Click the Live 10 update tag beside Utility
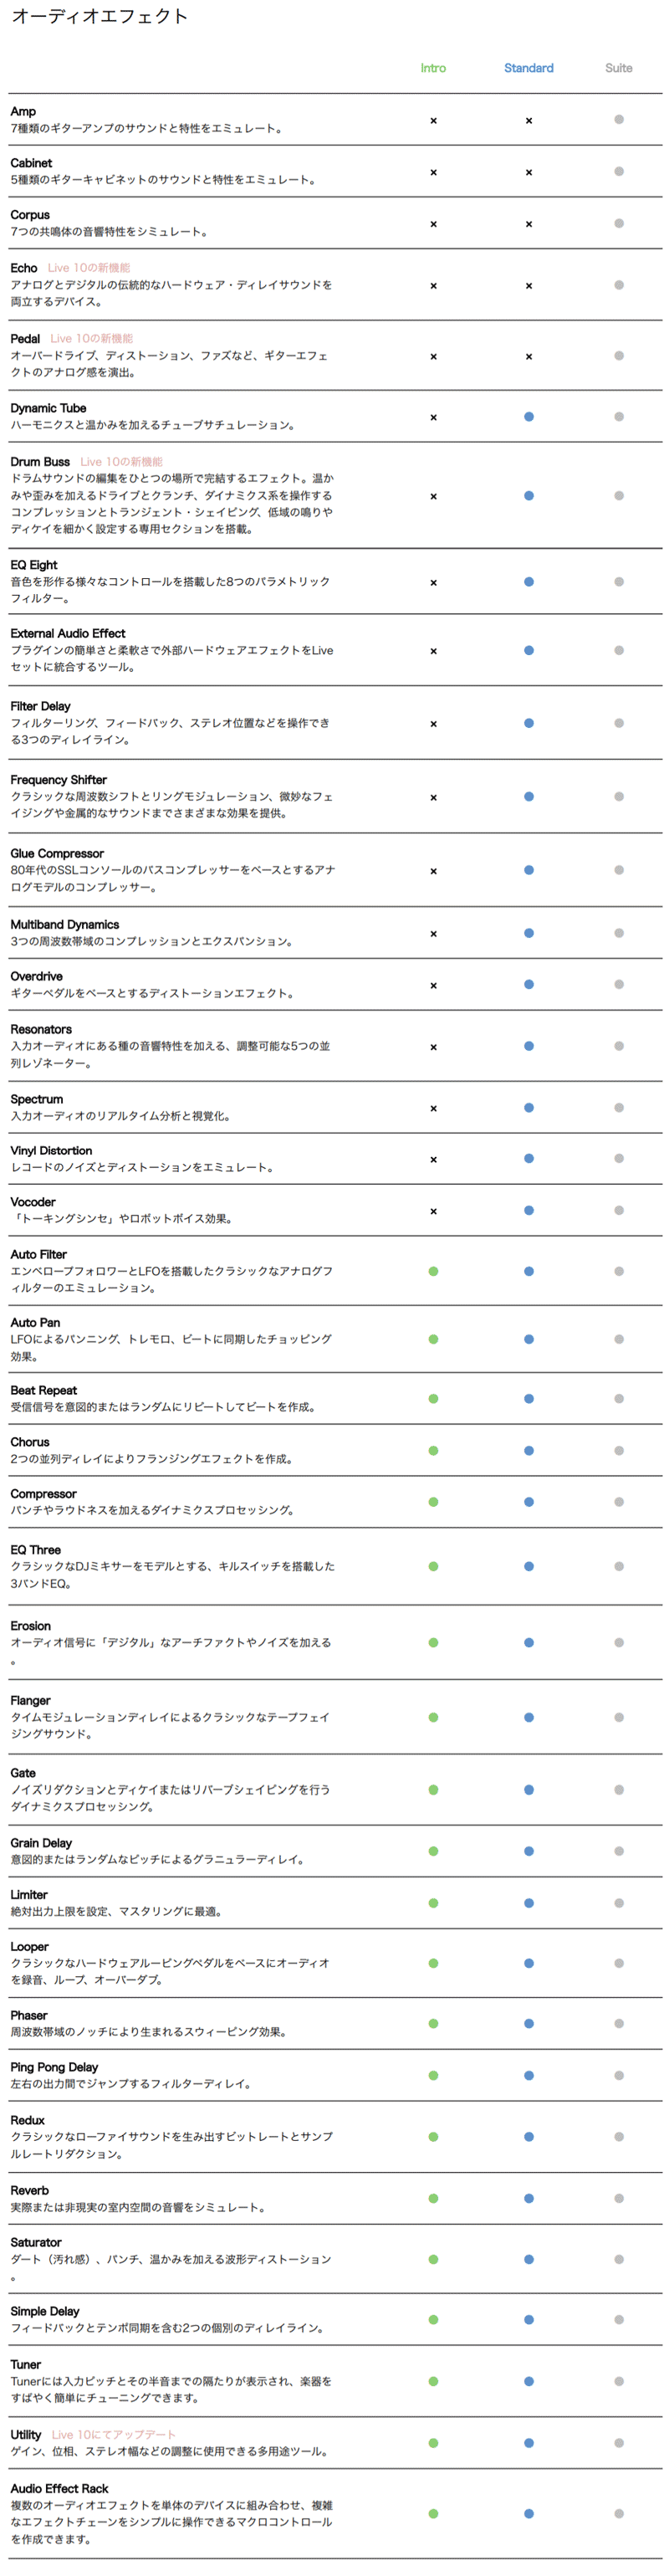669x2576 pixels. point(114,2434)
